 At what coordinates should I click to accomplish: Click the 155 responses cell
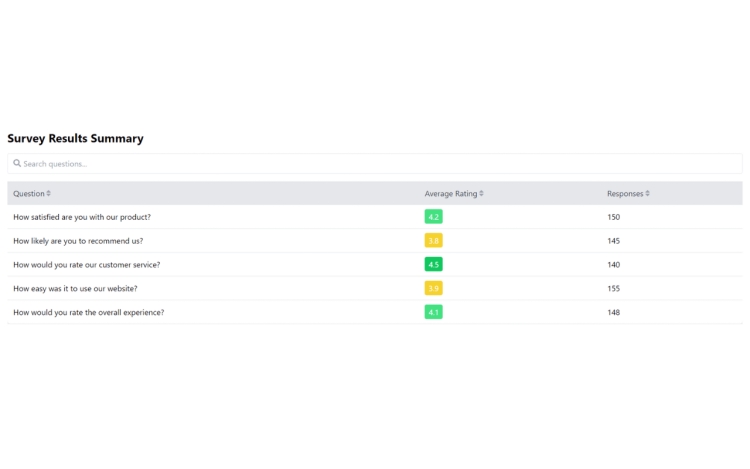point(614,289)
